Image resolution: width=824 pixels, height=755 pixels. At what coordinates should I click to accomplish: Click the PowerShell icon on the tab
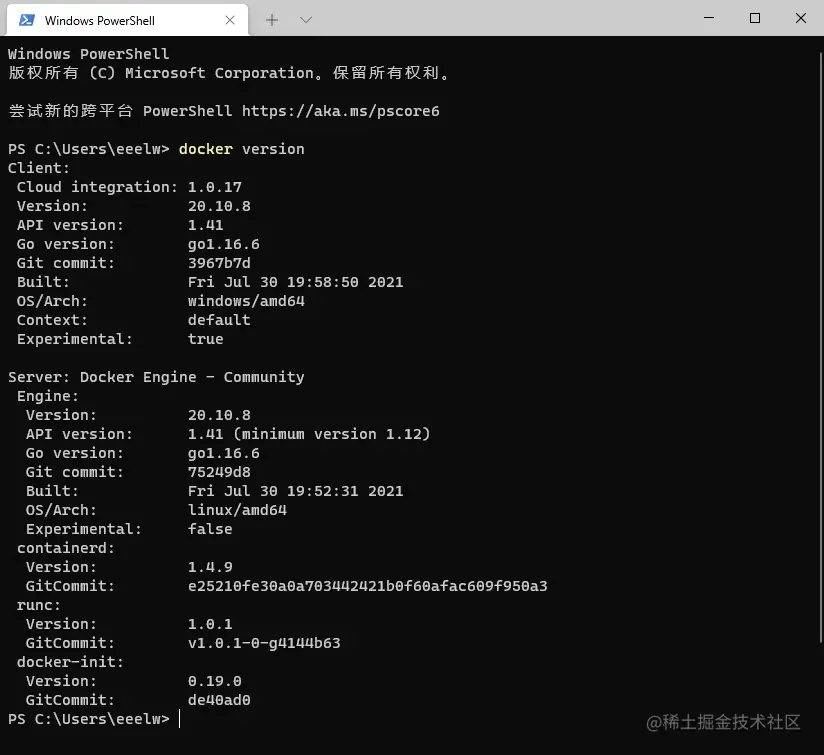tap(26, 20)
